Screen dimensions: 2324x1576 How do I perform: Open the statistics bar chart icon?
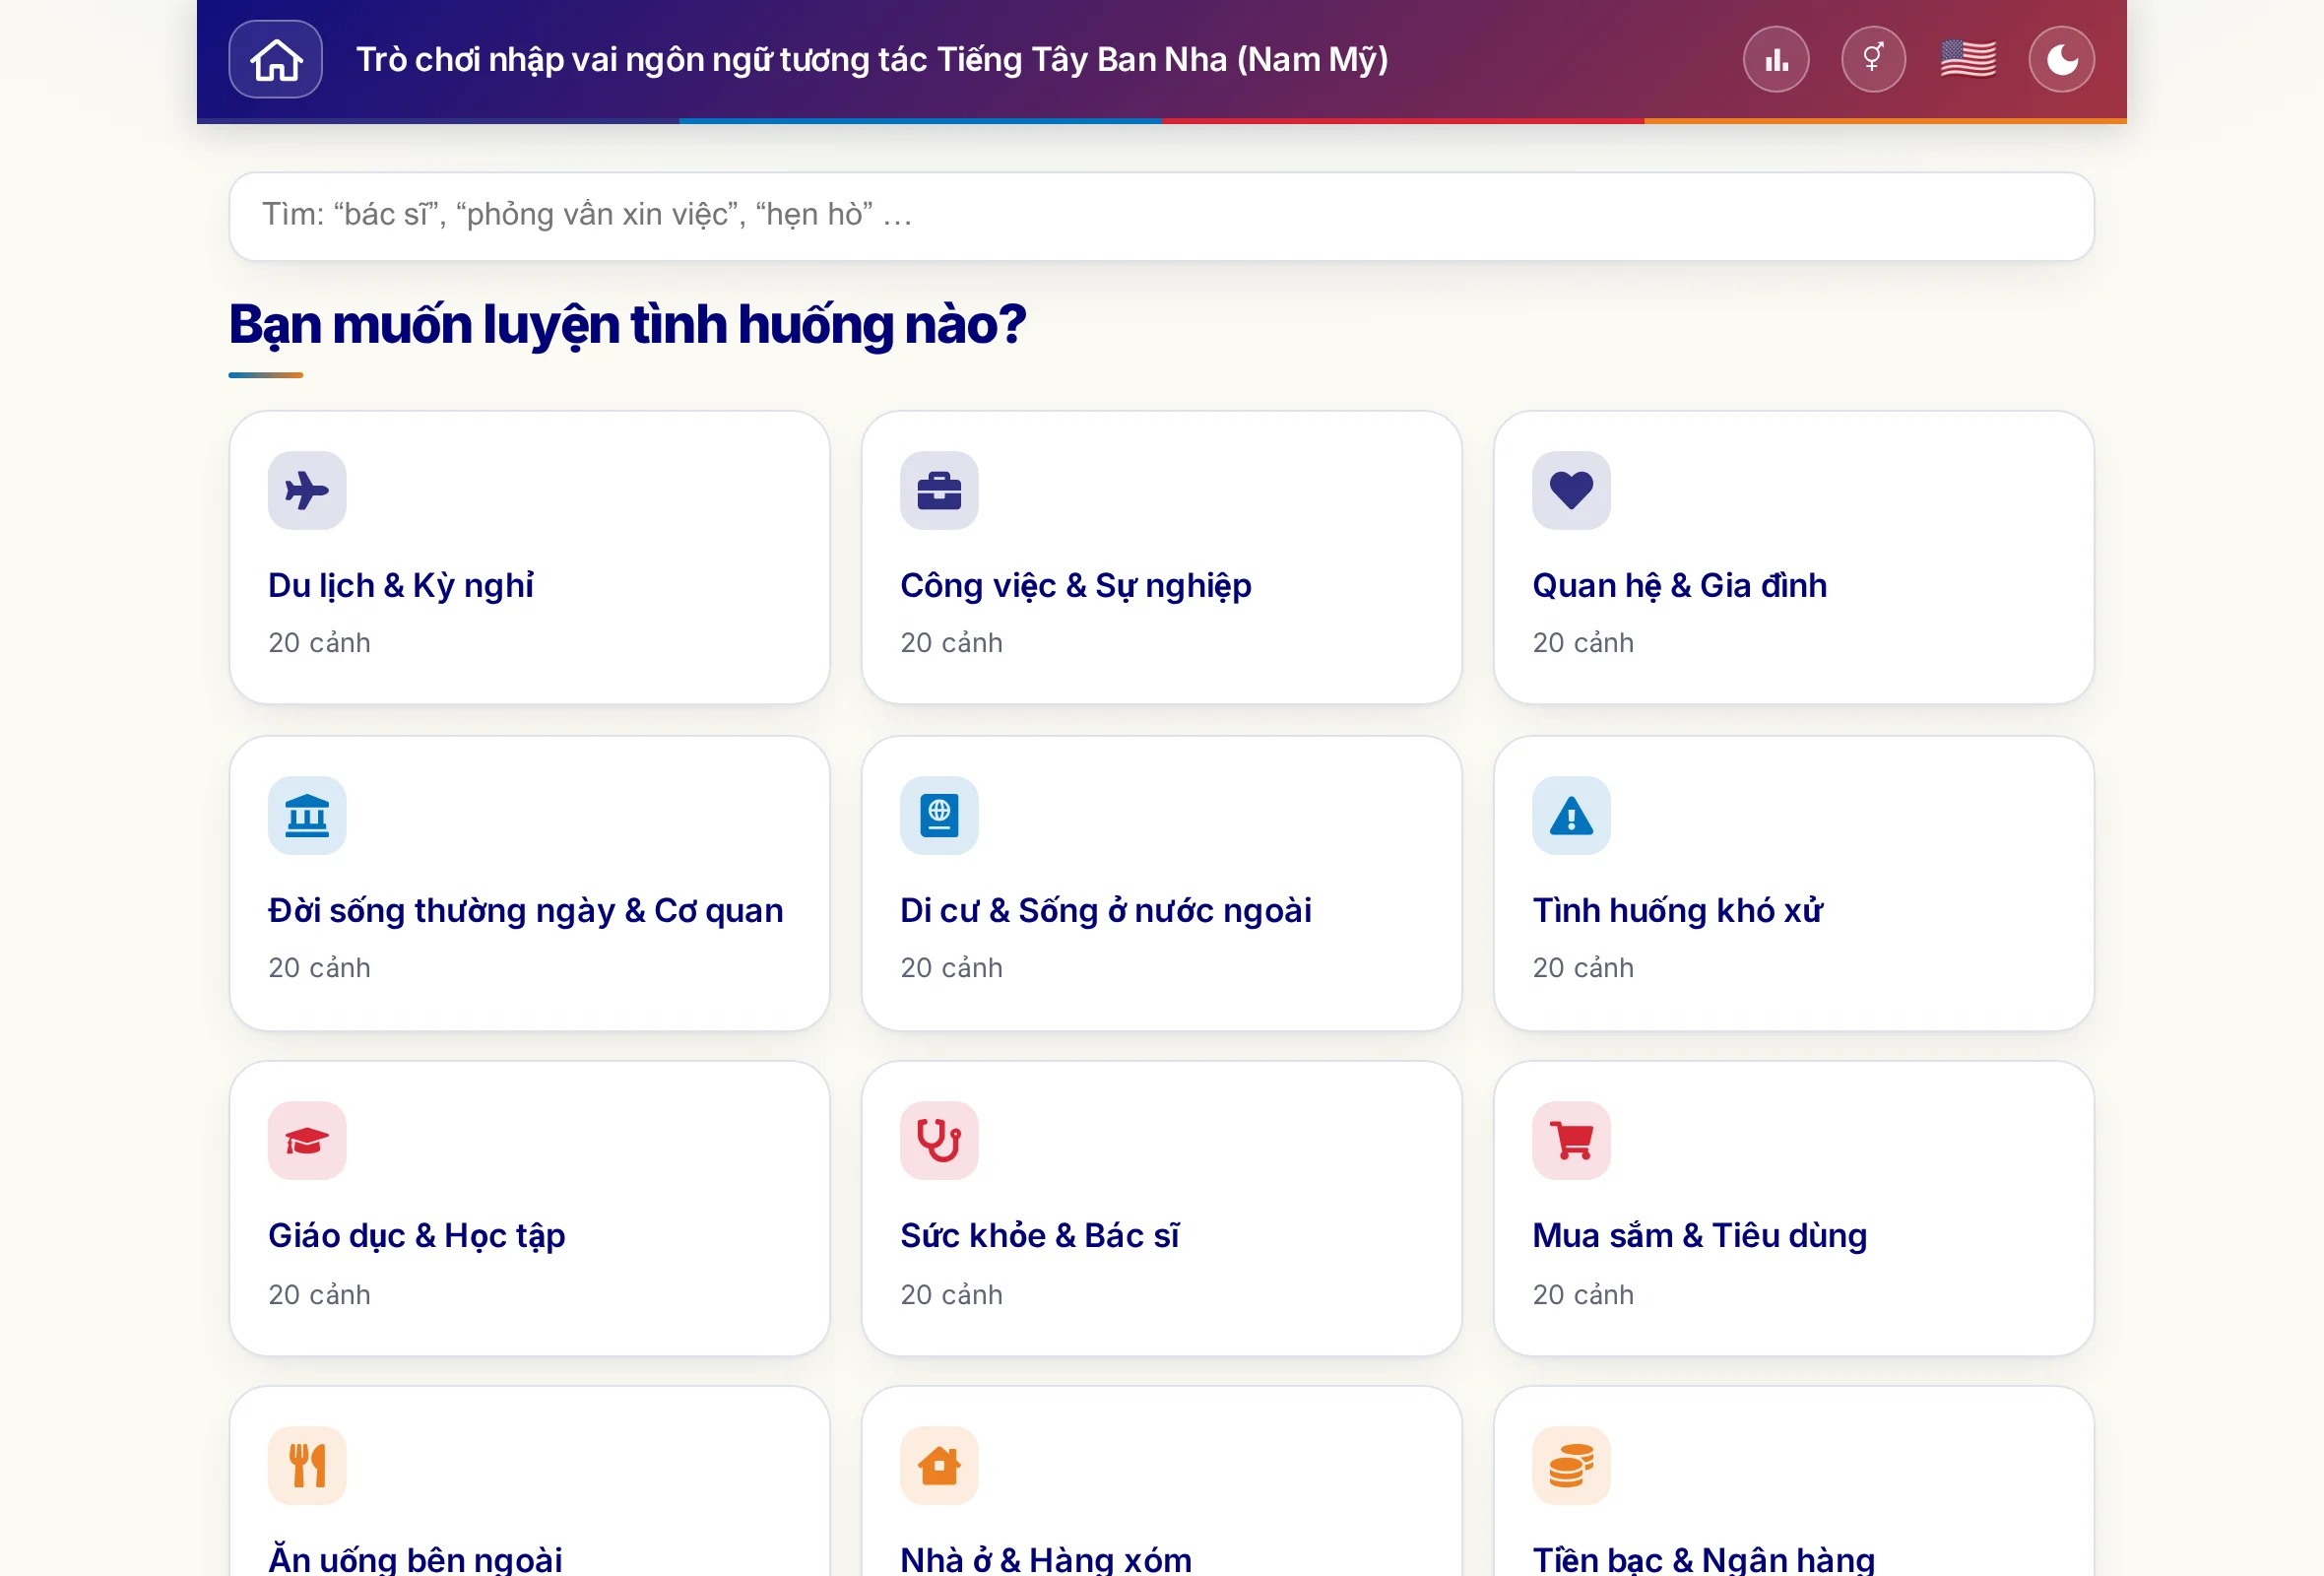click(1776, 59)
